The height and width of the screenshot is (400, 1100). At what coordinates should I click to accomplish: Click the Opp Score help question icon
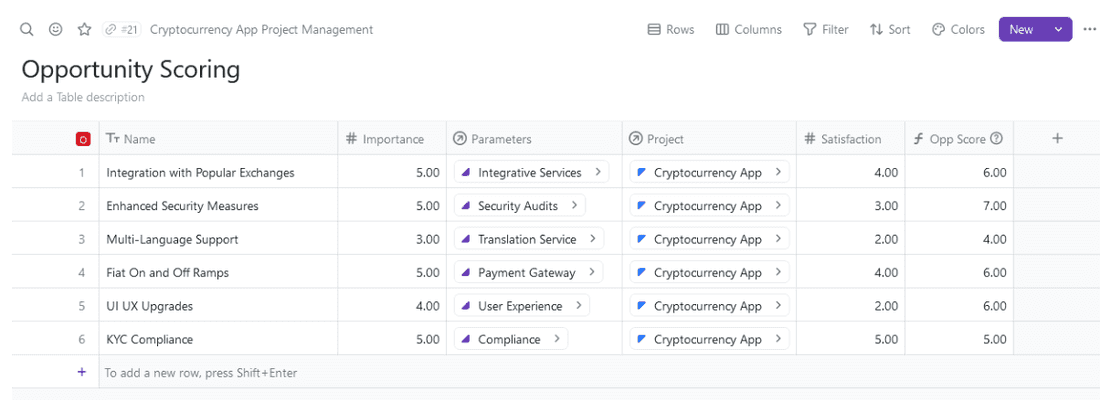tap(996, 139)
